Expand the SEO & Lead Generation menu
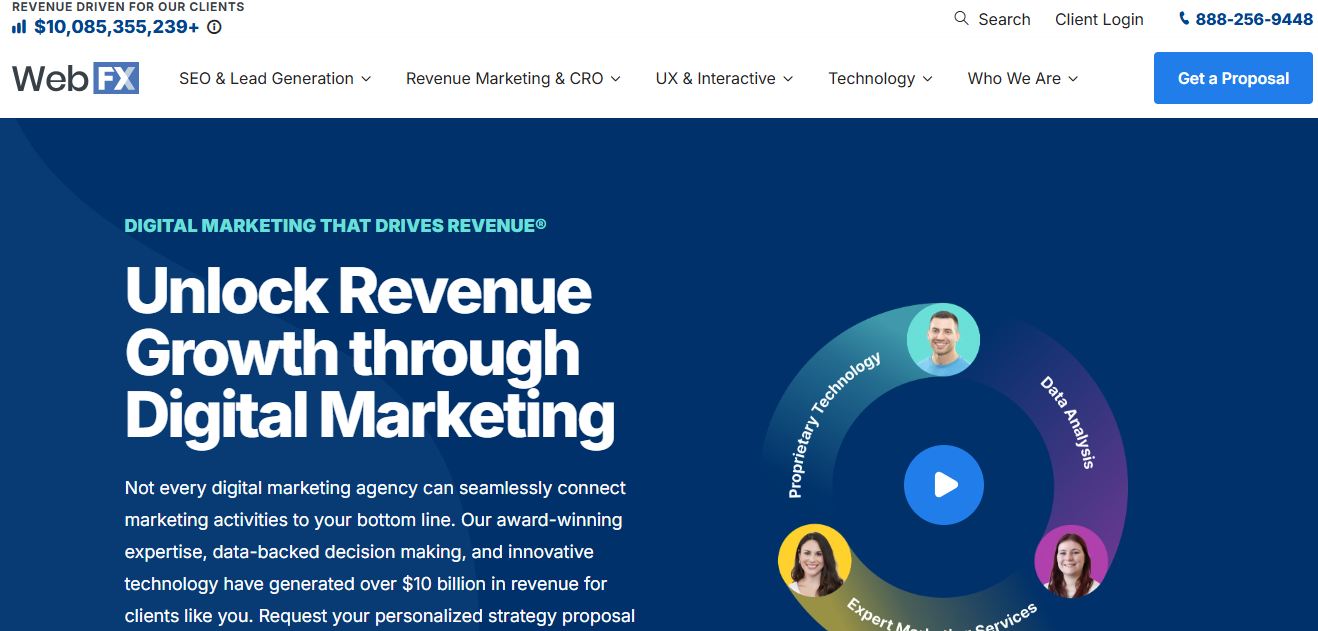 (275, 78)
